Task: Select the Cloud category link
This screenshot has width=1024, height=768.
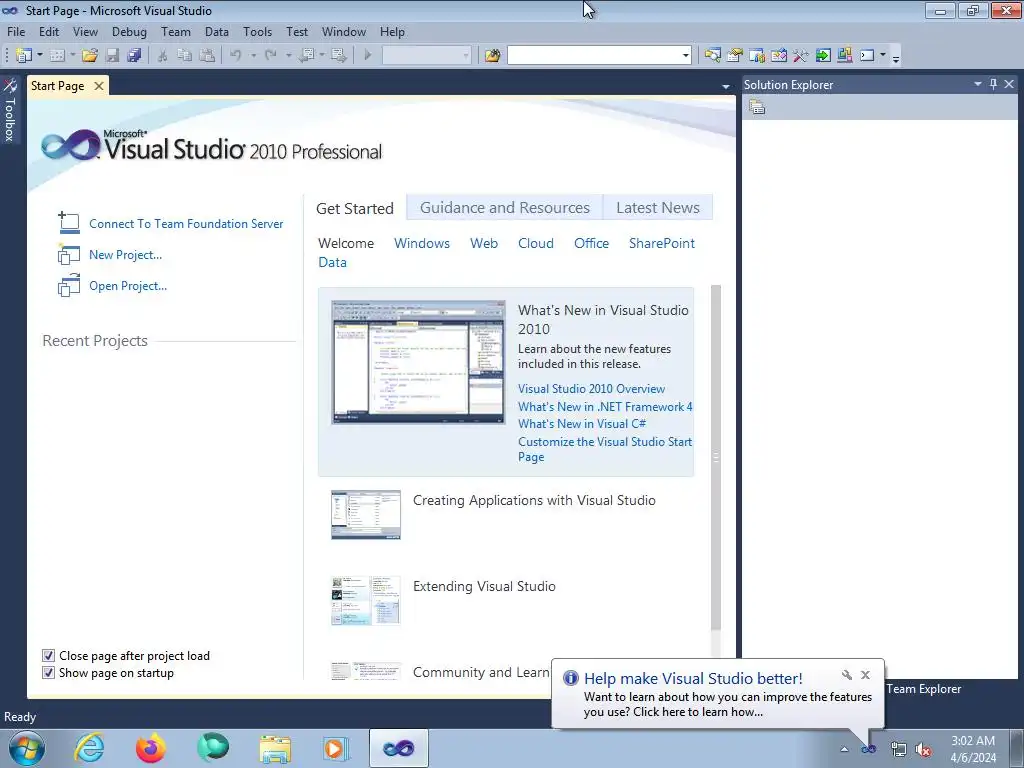Action: [536, 243]
